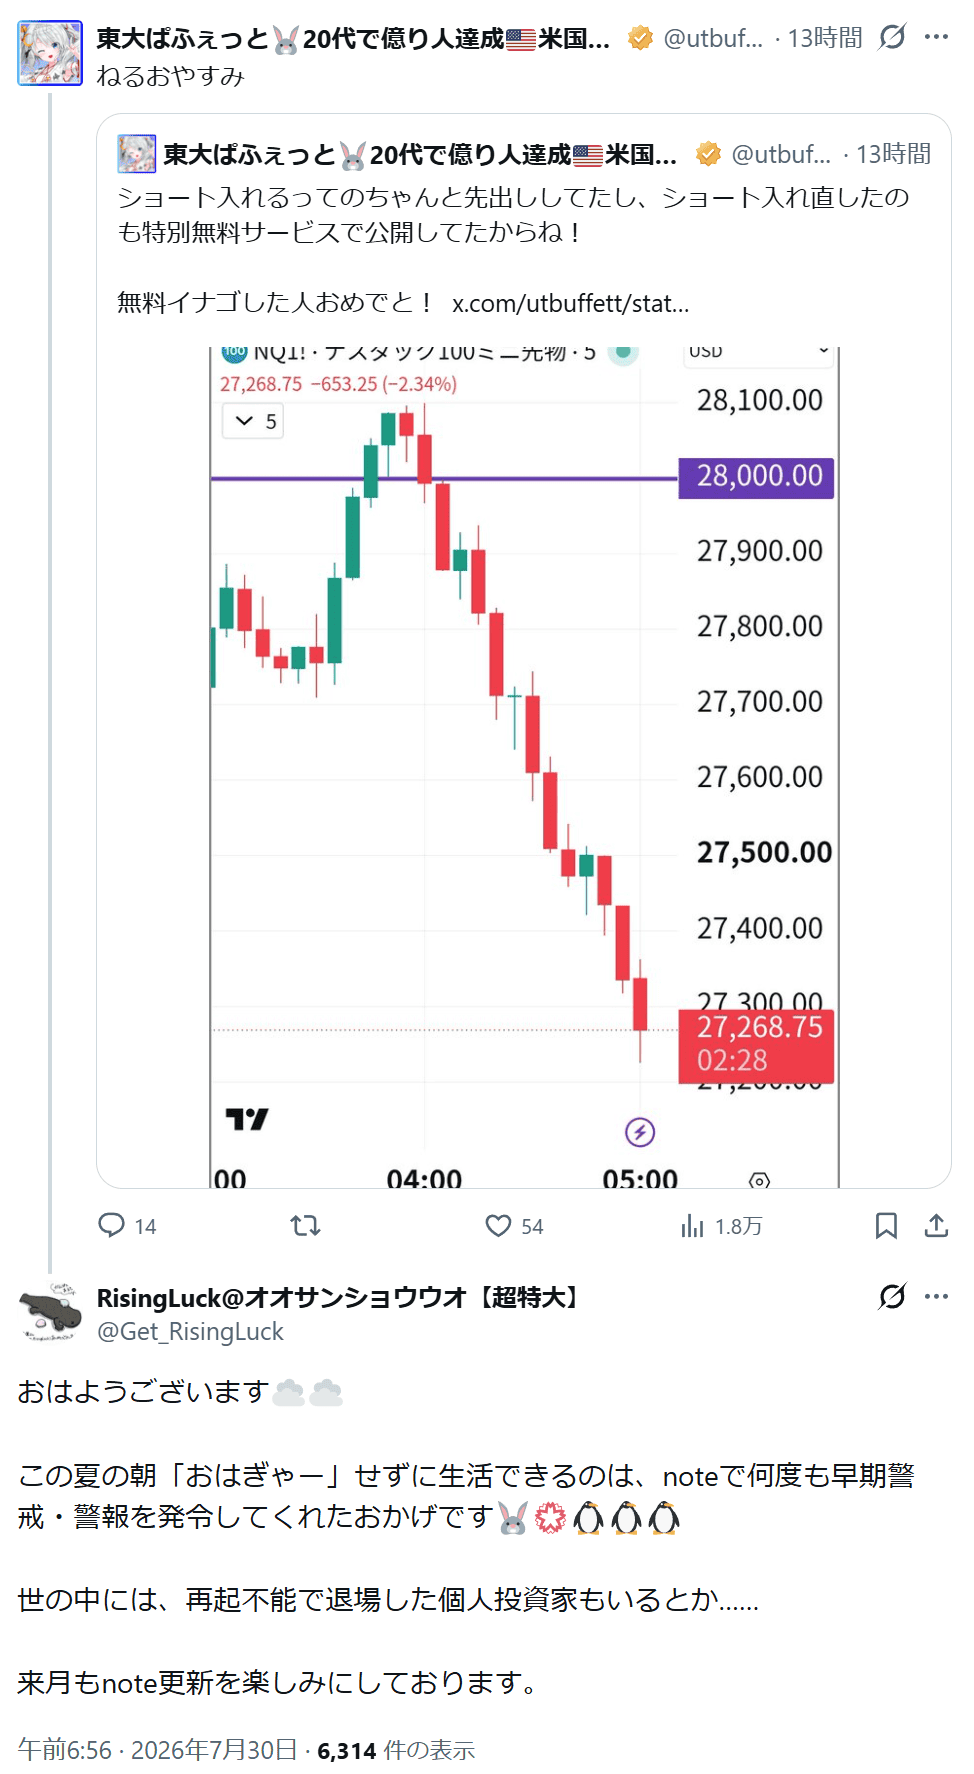Expand the chart's USD currency dropdown
The width and height of the screenshot is (974, 1774).
tap(759, 351)
